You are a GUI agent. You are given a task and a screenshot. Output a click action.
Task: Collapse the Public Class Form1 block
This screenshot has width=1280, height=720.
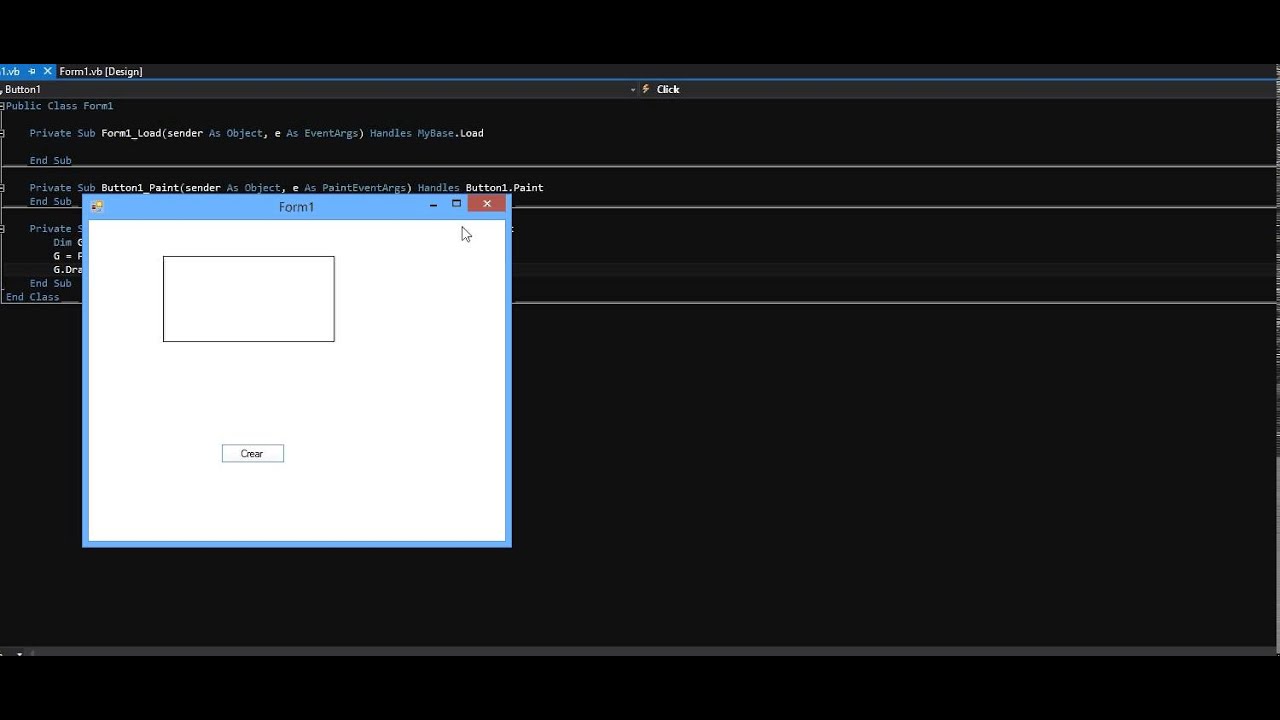2,106
